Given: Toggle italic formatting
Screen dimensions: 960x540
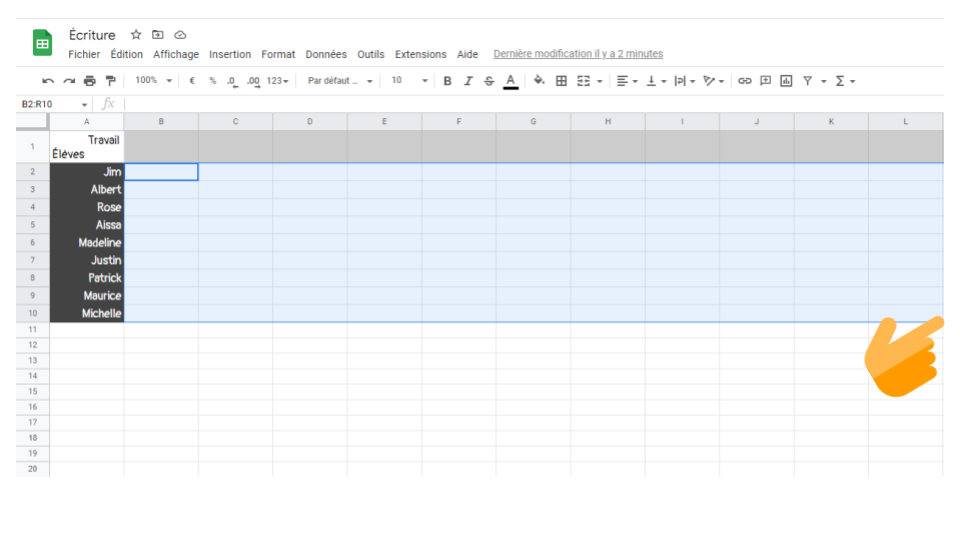Looking at the screenshot, I should click(468, 81).
